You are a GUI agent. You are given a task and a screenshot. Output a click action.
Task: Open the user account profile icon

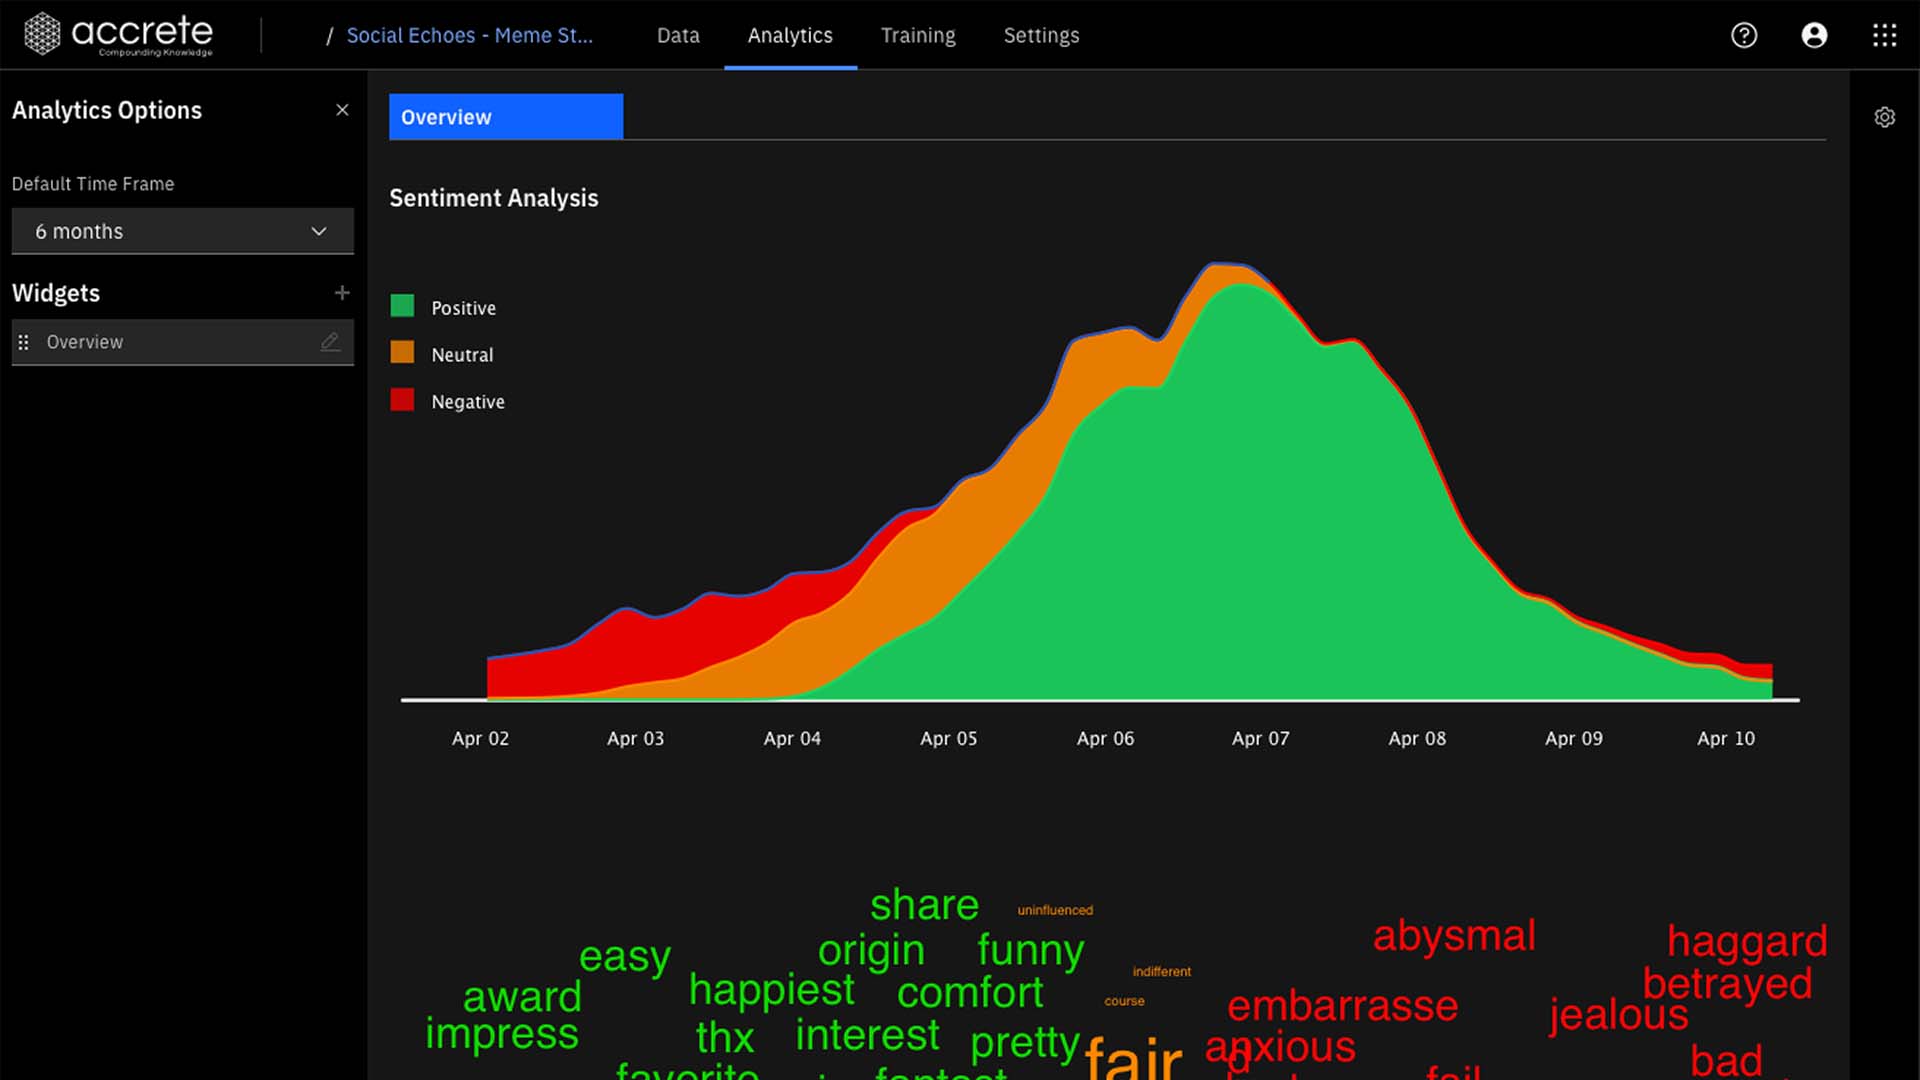pos(1814,36)
